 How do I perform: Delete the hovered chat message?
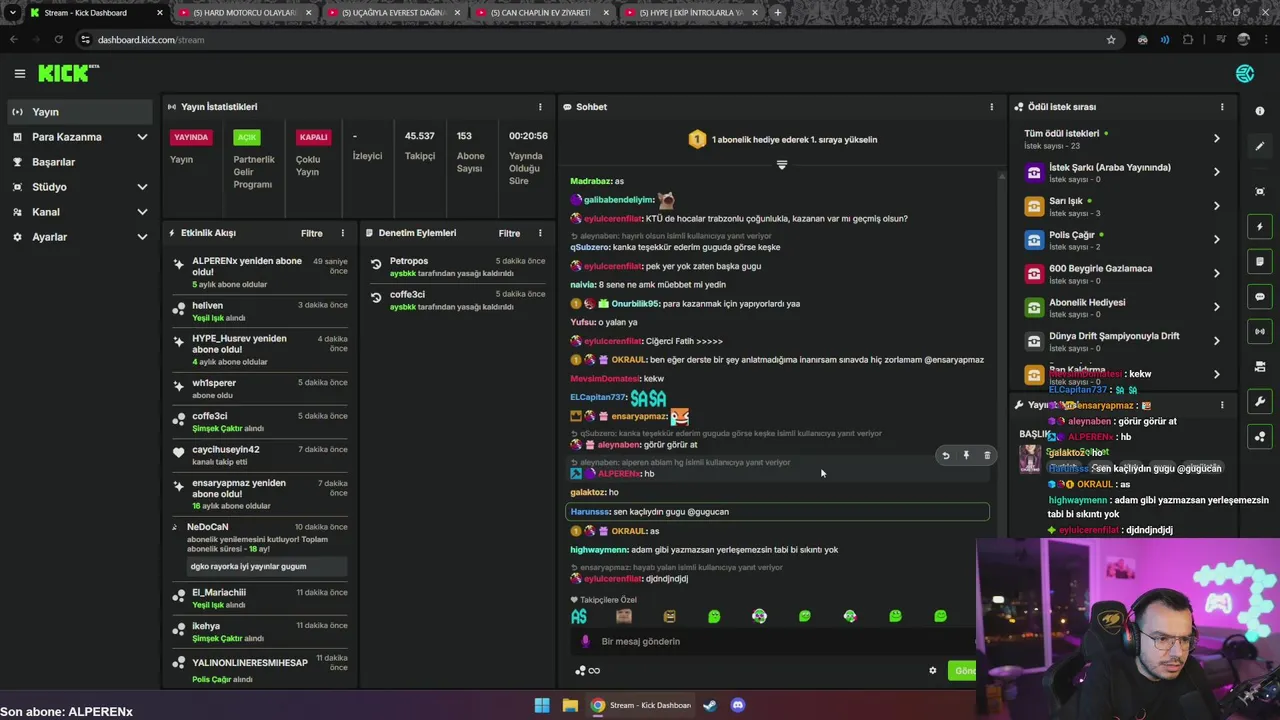[x=987, y=456]
